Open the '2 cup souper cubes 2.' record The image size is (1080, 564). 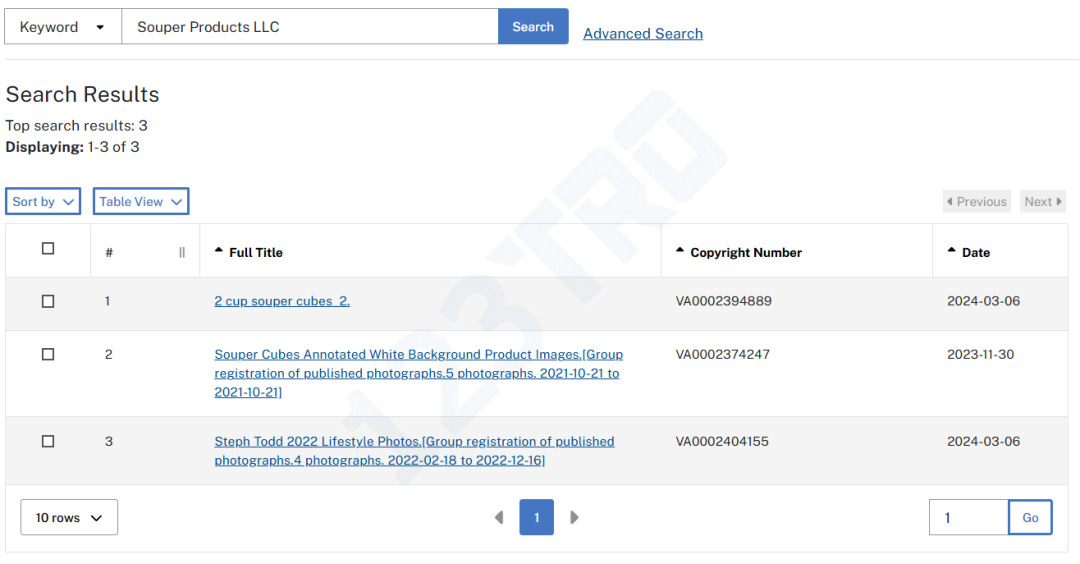point(282,301)
